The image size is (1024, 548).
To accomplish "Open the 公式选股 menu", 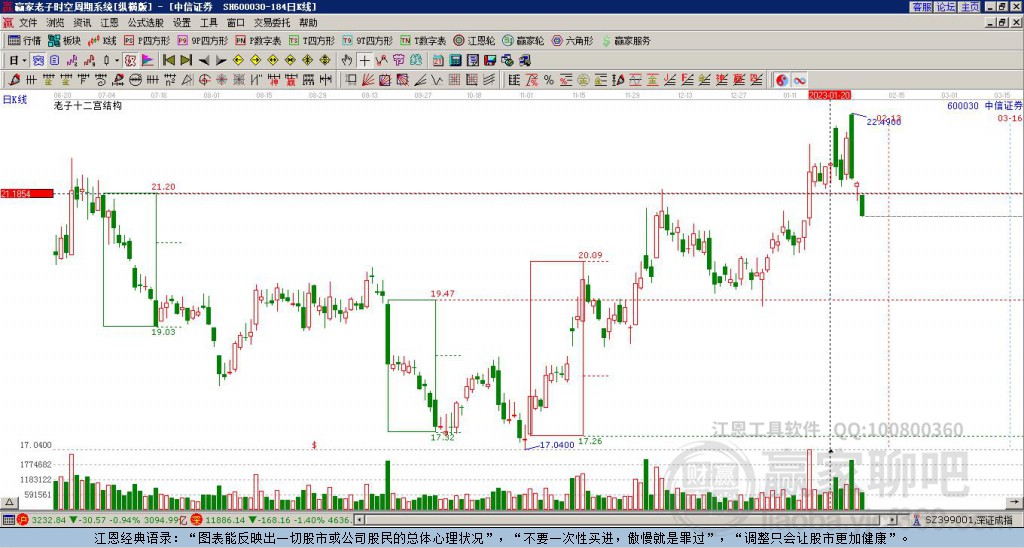I will (x=146, y=23).
